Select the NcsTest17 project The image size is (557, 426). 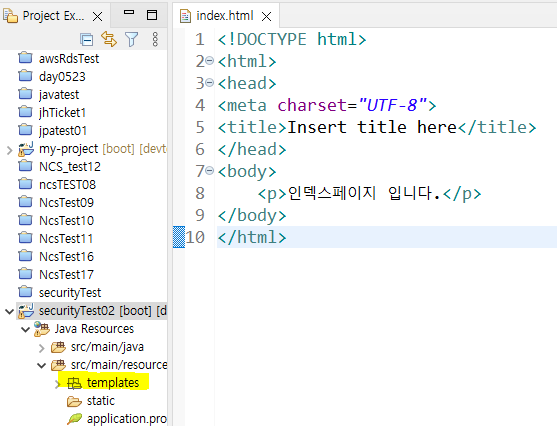(66, 275)
